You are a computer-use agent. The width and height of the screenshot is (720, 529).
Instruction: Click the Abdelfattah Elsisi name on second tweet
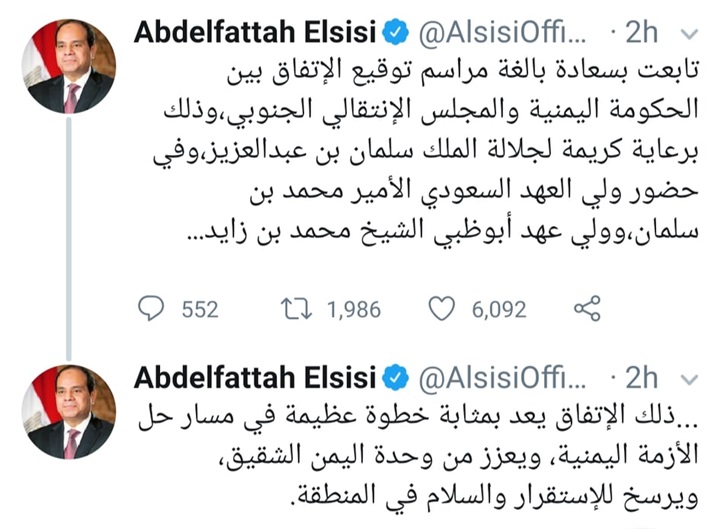pyautogui.click(x=255, y=377)
